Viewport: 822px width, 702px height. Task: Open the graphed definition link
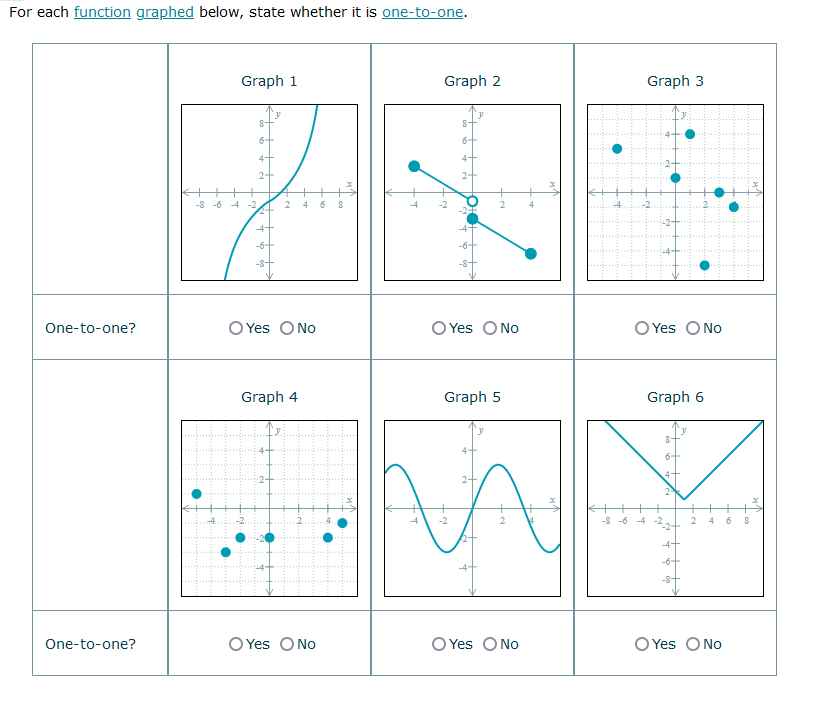(164, 12)
